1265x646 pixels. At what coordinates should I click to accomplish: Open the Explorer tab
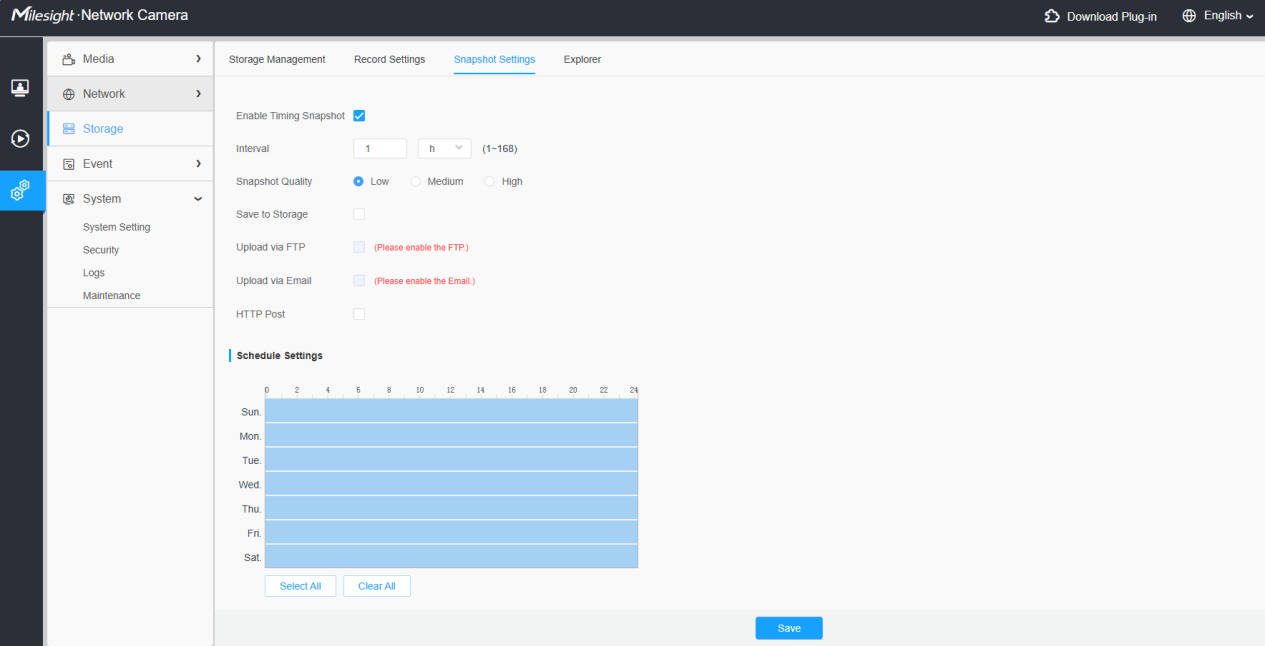point(582,59)
